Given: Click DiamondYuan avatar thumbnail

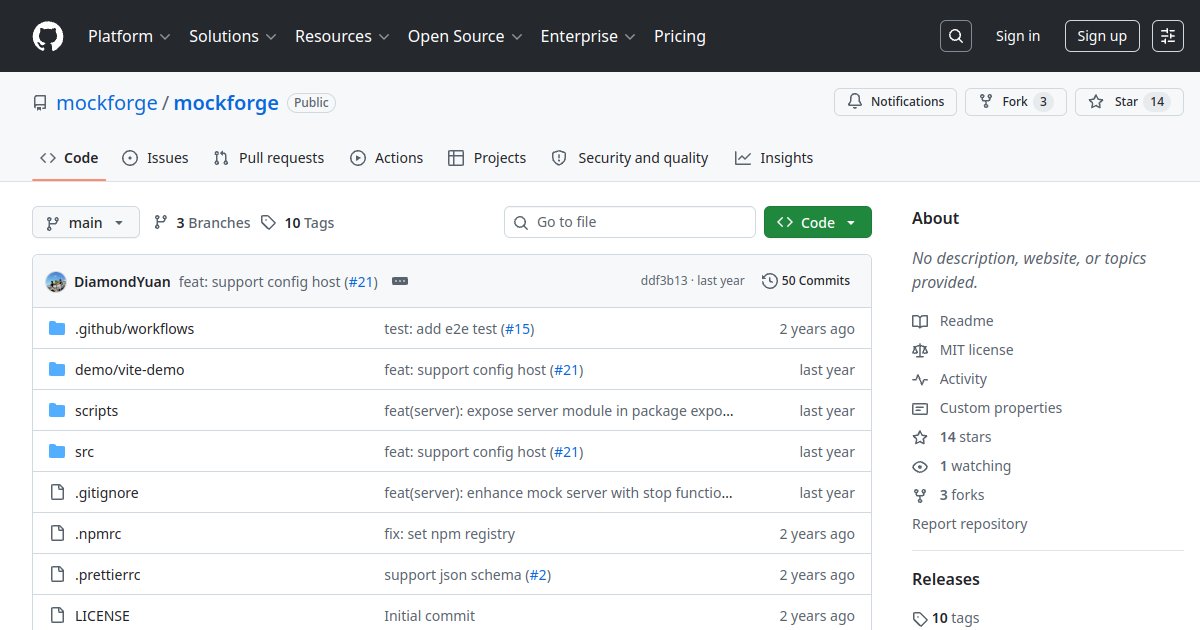Looking at the screenshot, I should (x=56, y=282).
